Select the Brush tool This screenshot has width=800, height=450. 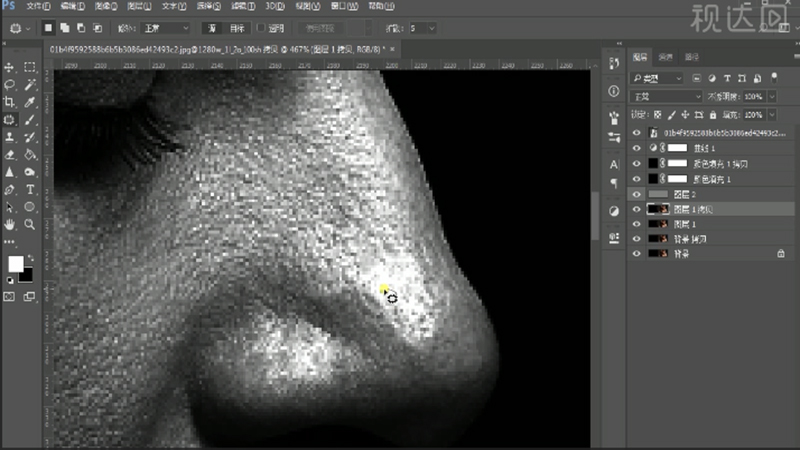pos(30,120)
